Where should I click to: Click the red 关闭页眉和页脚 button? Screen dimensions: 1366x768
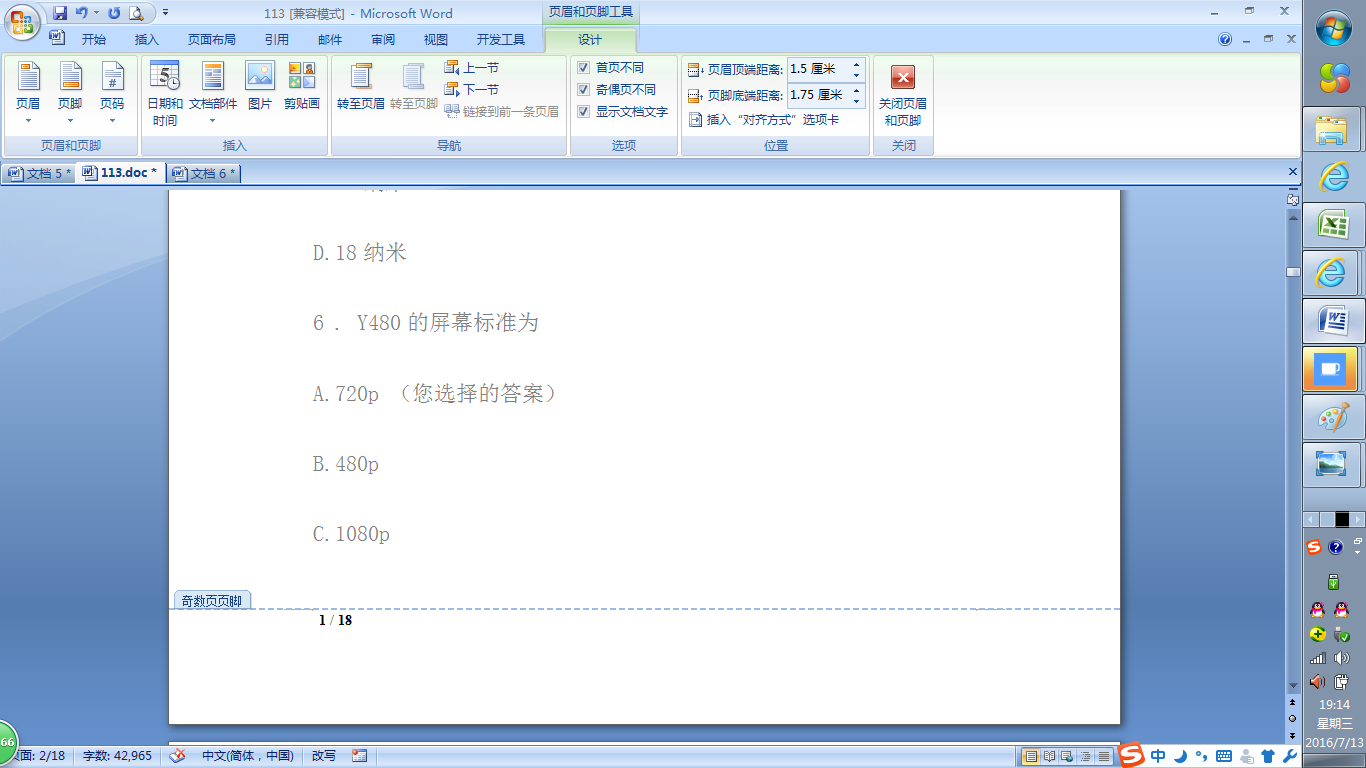pos(903,96)
